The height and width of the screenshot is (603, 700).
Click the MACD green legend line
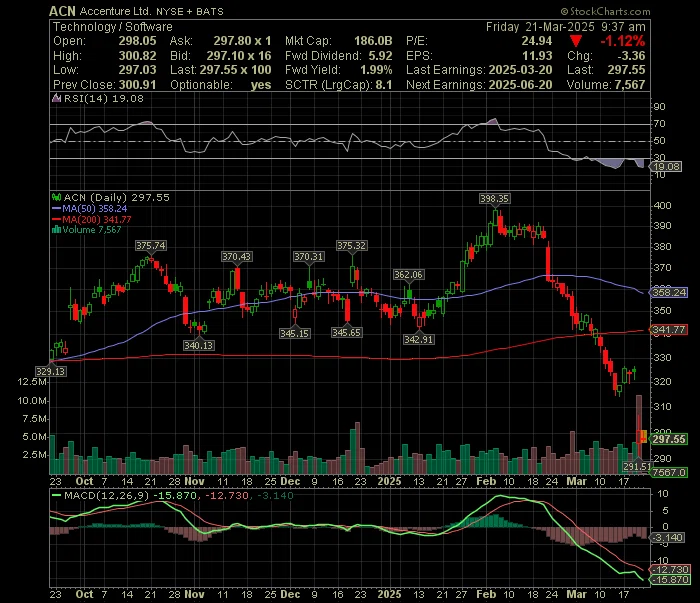(56, 495)
